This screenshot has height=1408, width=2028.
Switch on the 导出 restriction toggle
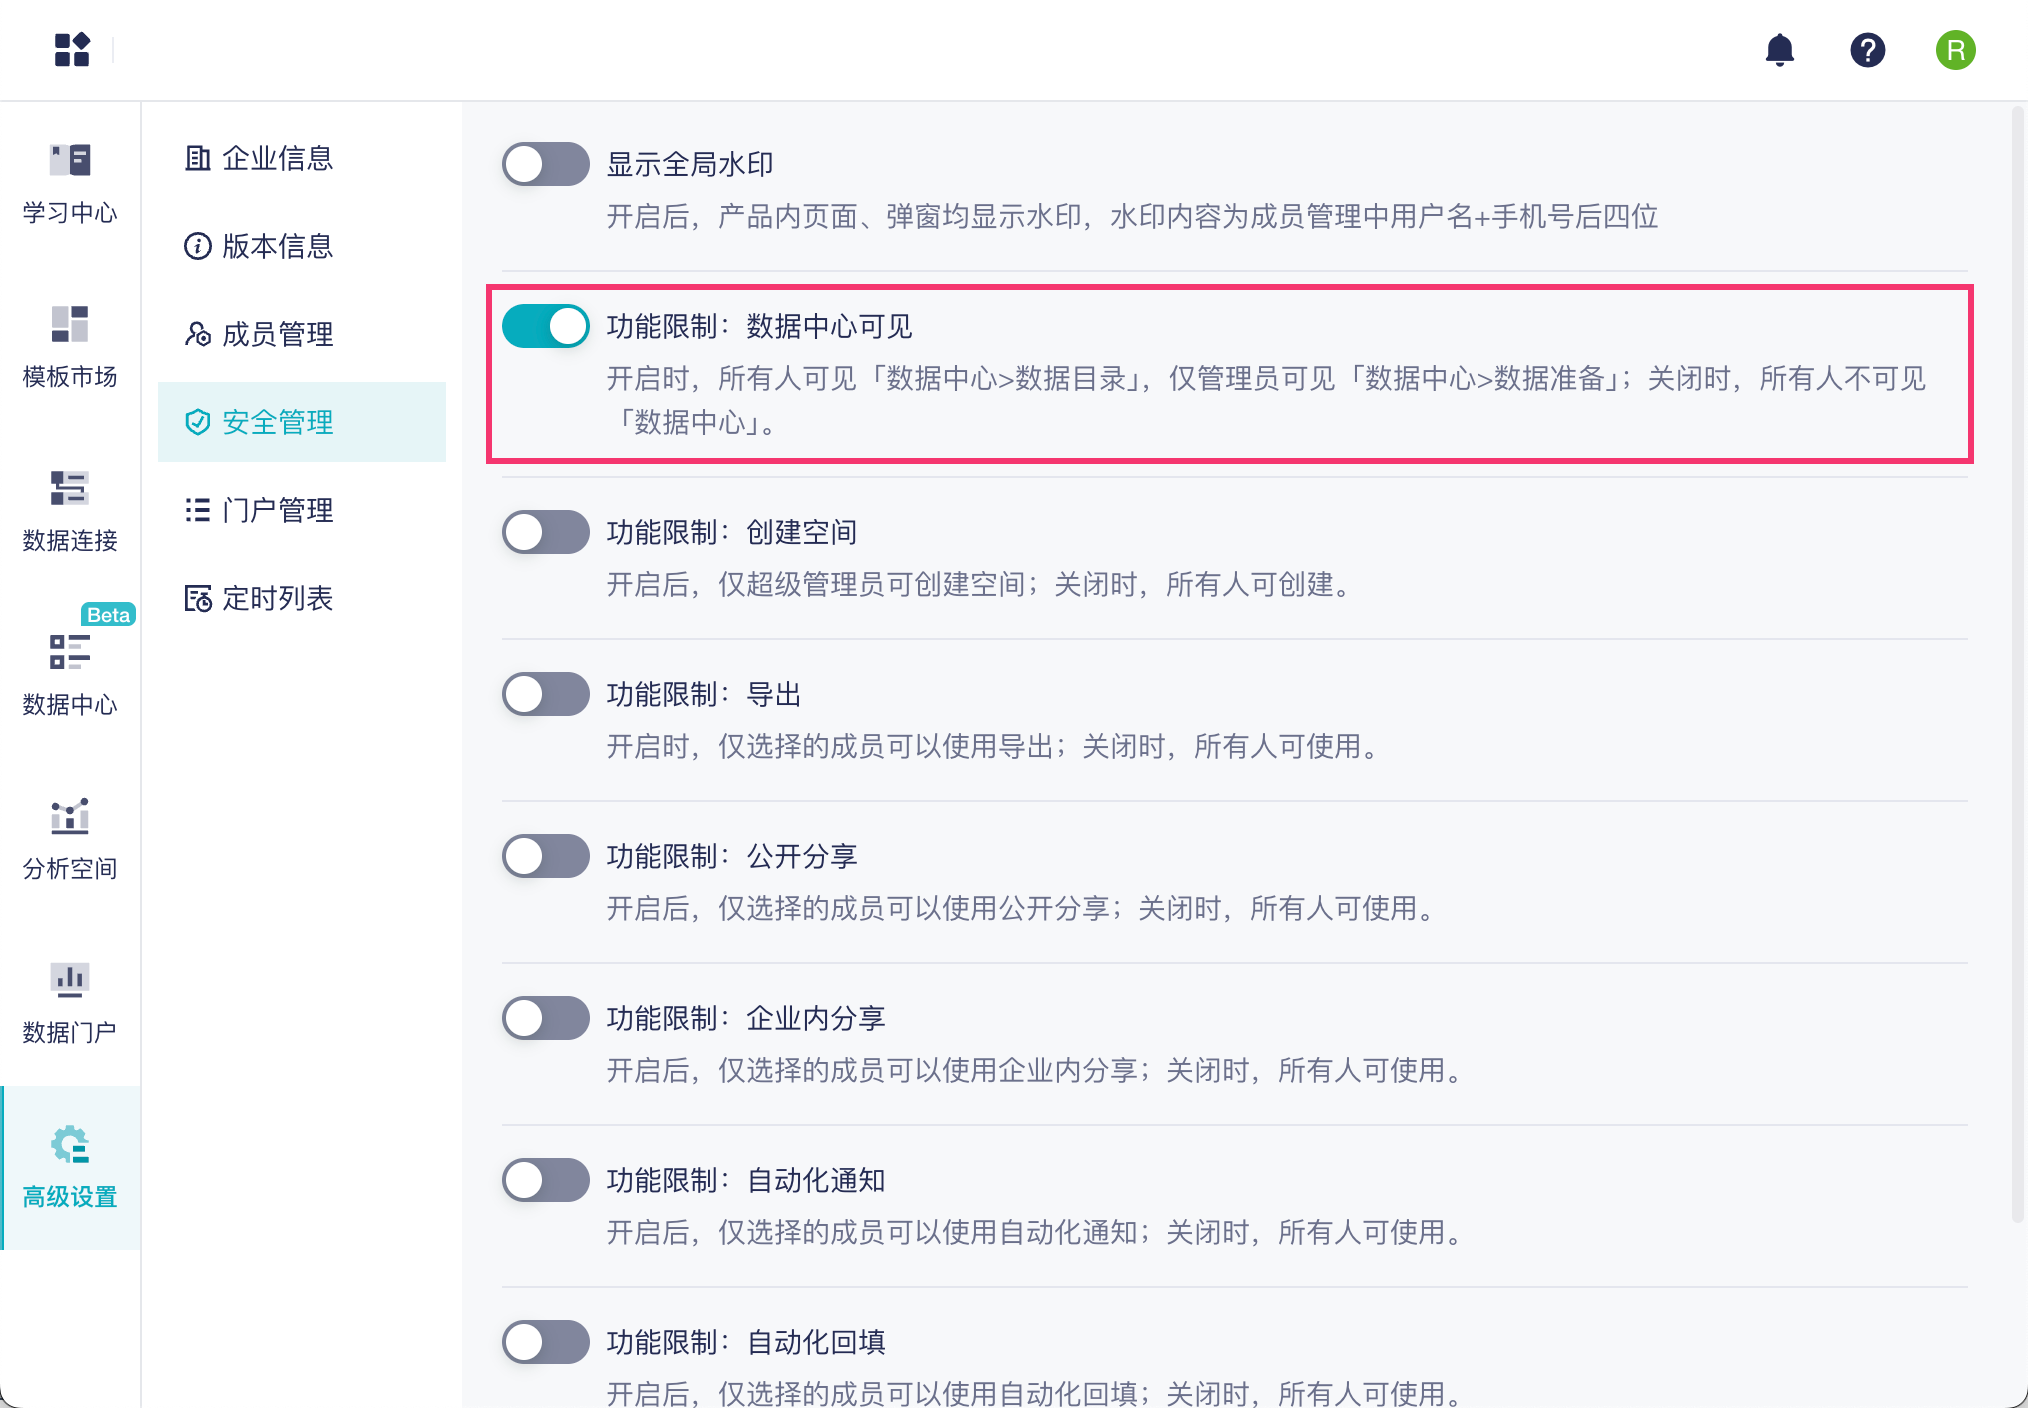545,694
